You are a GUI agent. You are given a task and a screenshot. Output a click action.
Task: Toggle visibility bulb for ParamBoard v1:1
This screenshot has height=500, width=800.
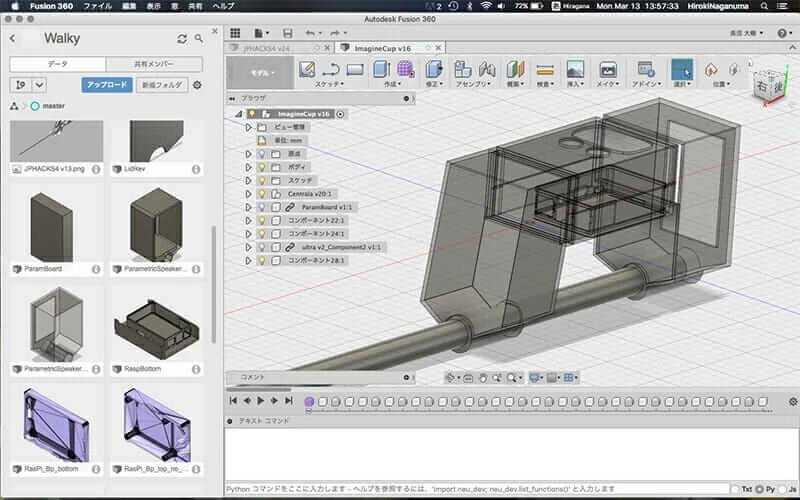[x=262, y=207]
